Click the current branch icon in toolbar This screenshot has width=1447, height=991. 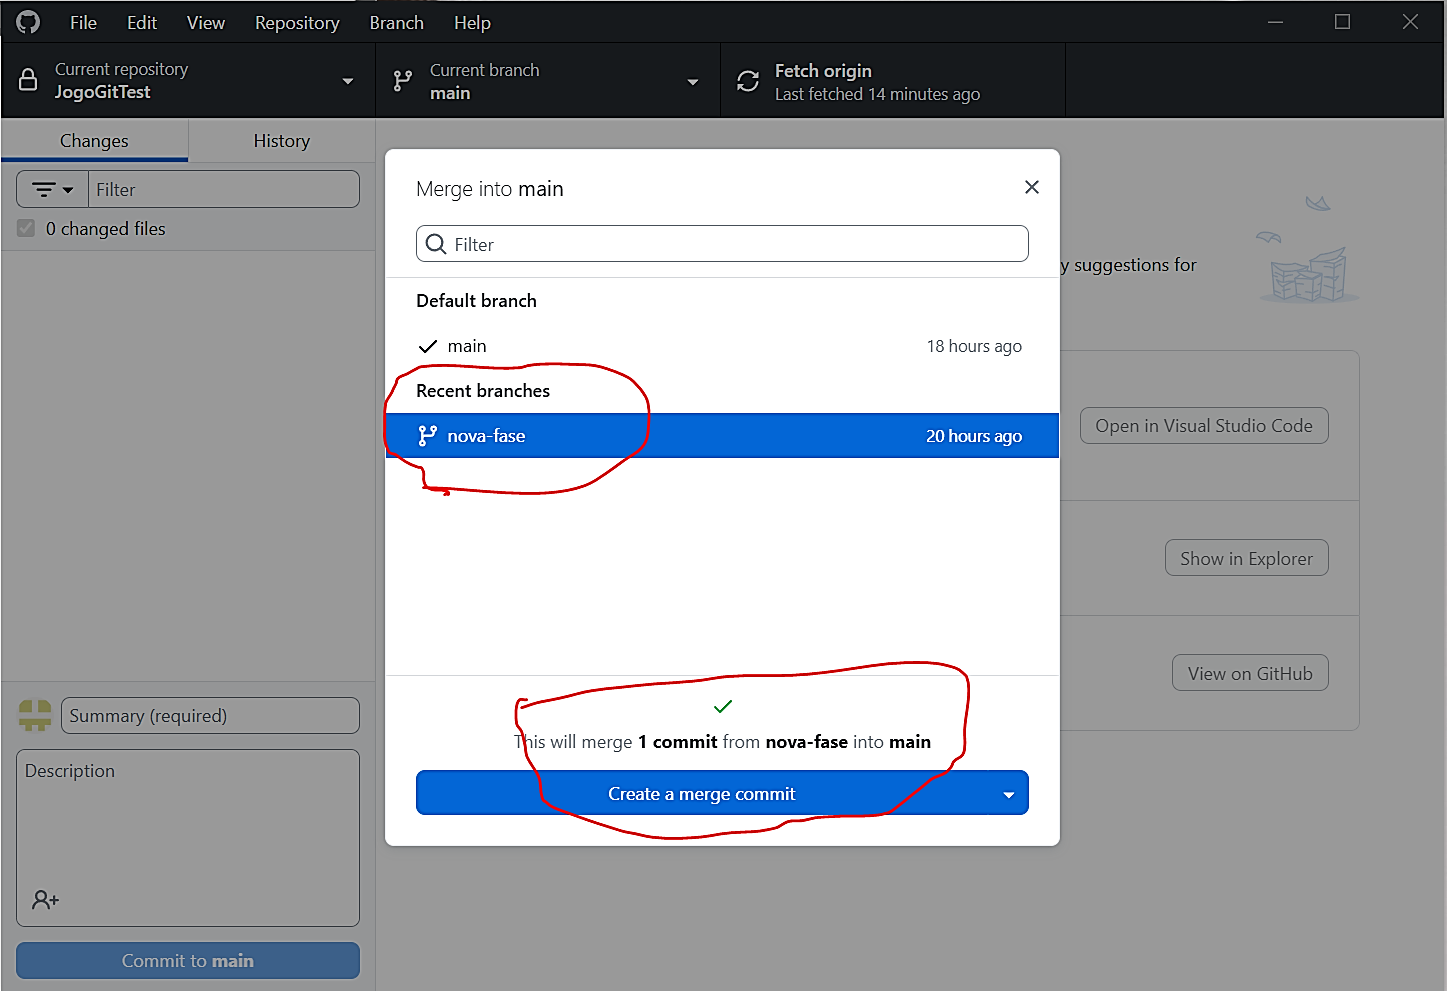tap(403, 81)
